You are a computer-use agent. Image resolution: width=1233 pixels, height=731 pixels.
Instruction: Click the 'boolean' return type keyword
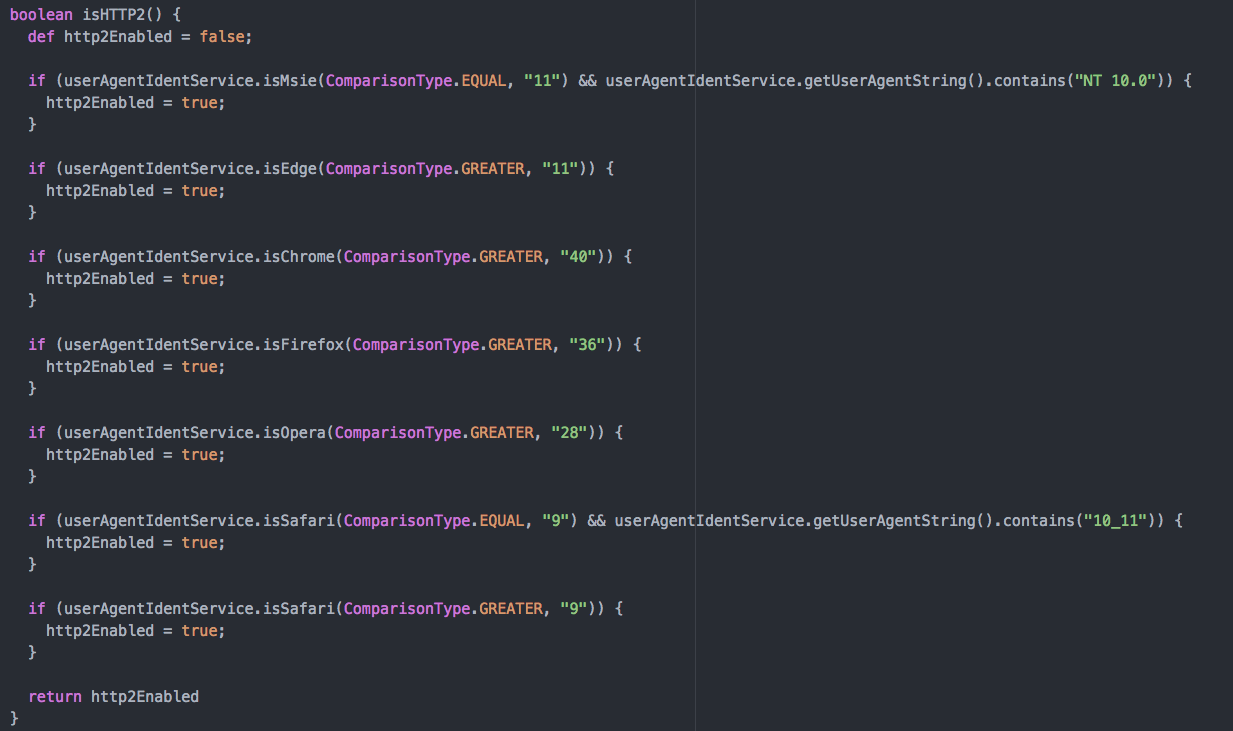(x=41, y=15)
